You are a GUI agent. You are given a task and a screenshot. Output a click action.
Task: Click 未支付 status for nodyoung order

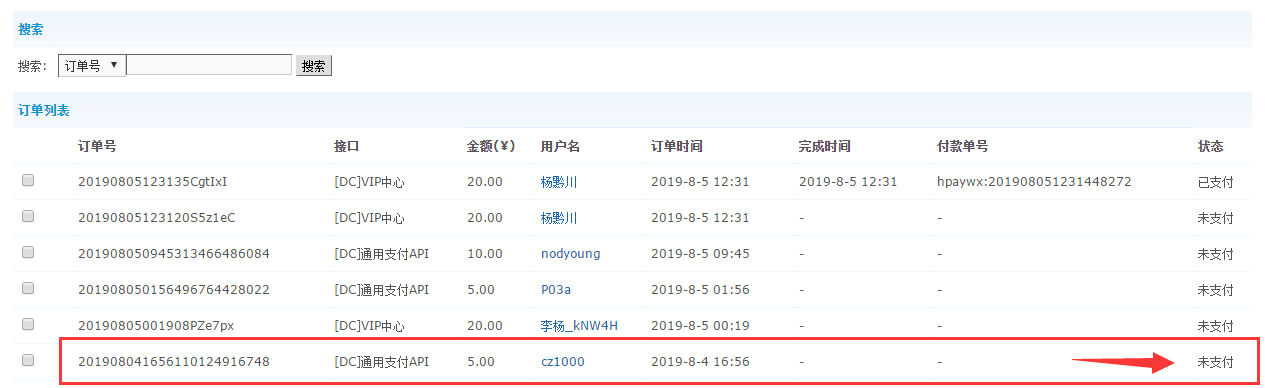(x=1216, y=254)
